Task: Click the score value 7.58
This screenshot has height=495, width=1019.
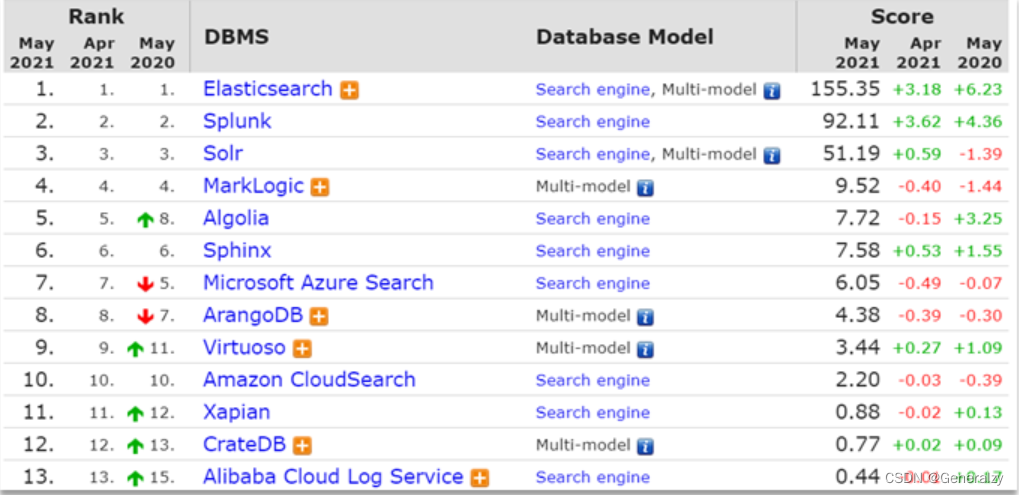Action: (x=858, y=251)
